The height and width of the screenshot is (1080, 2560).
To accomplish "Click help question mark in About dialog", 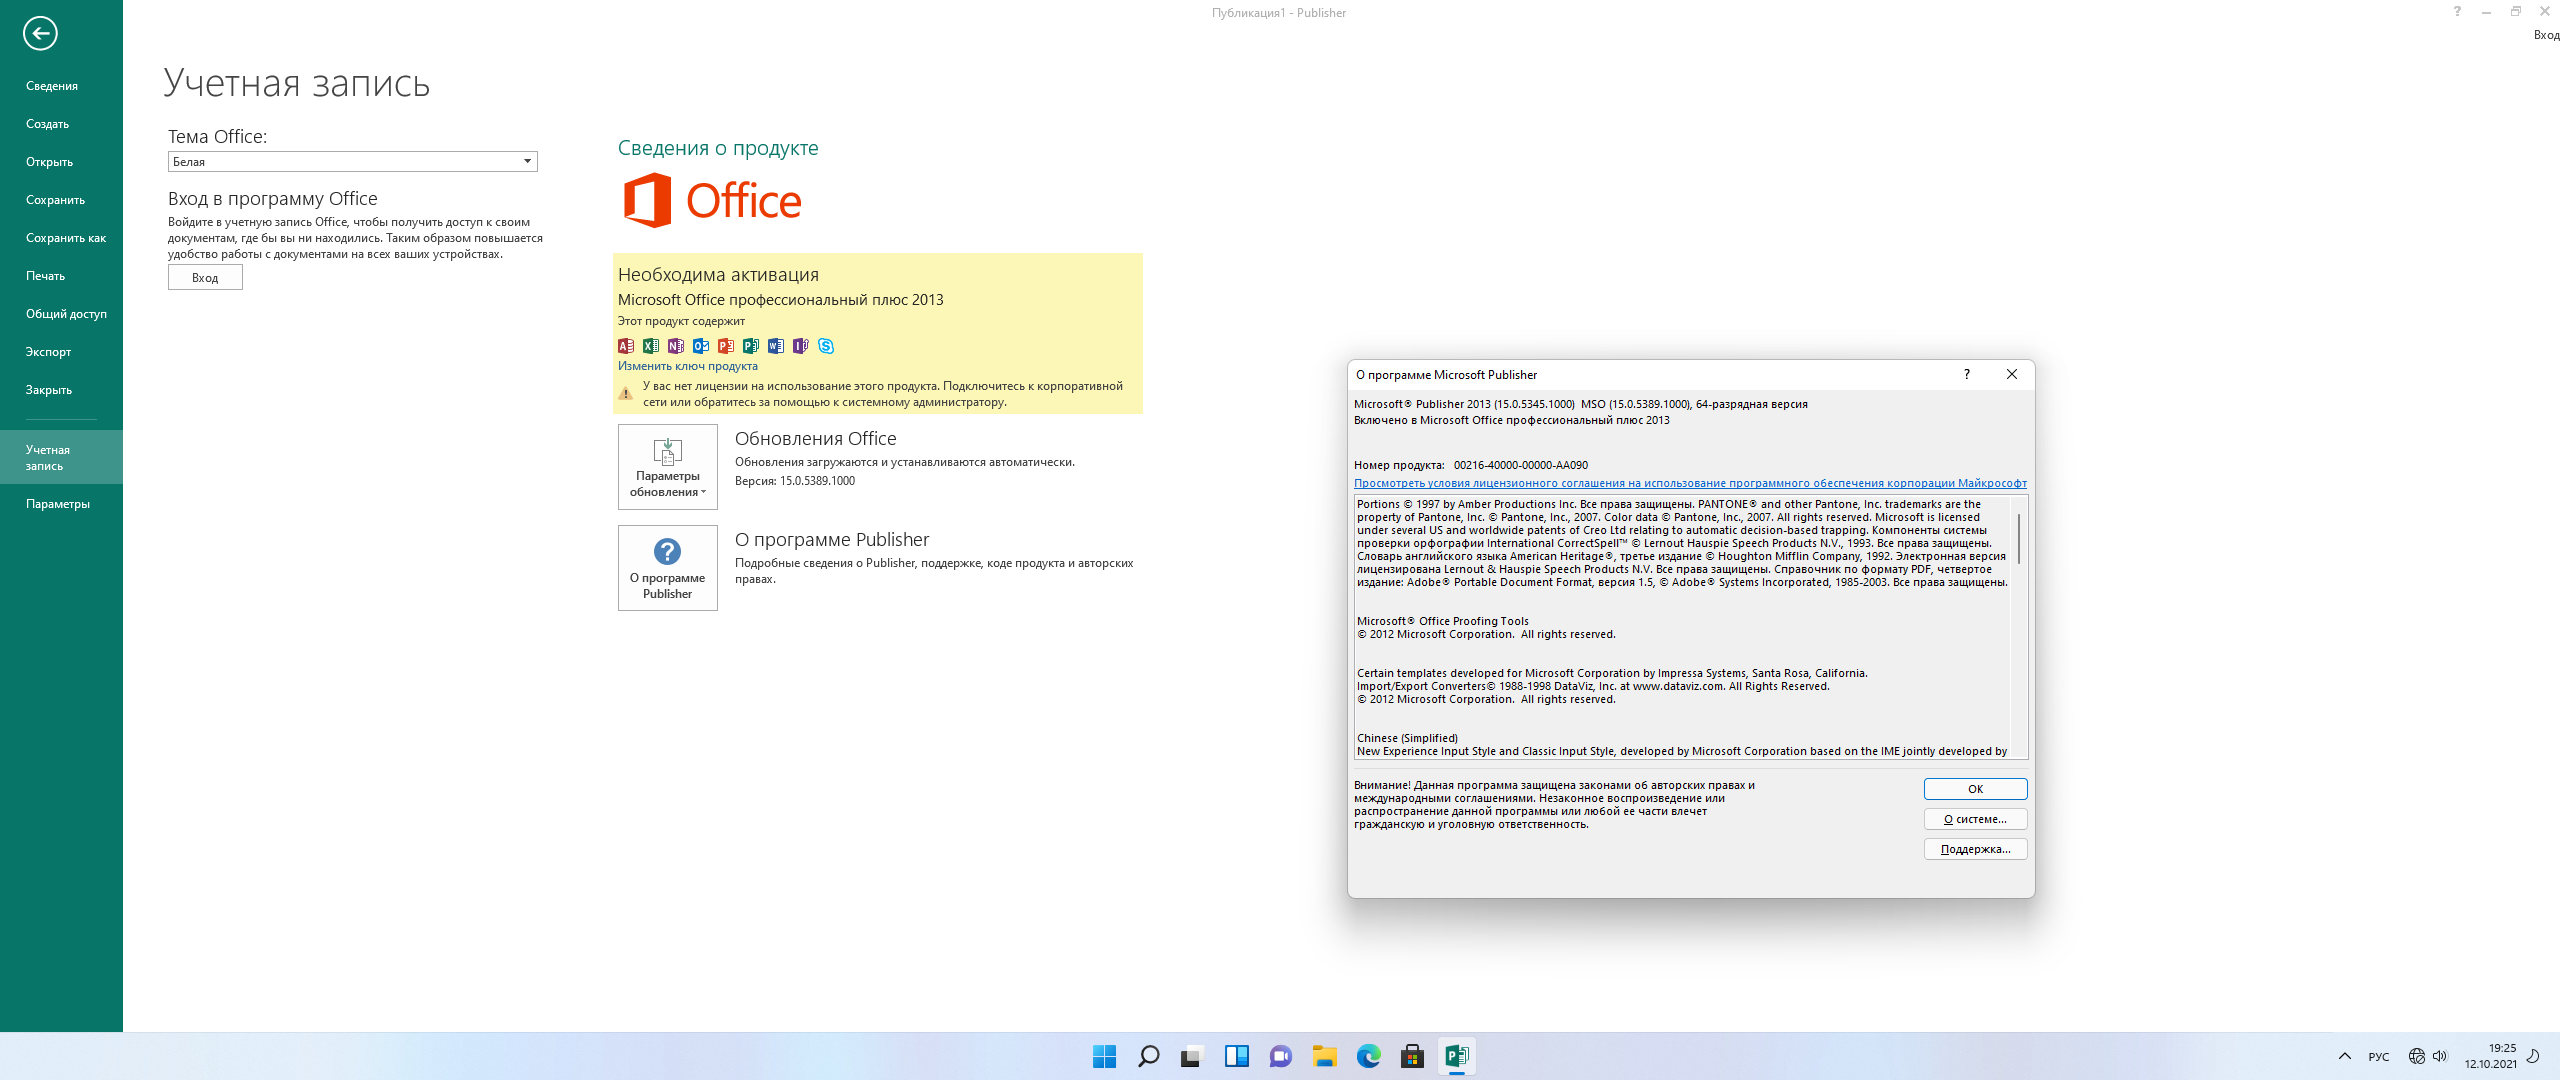I will 1967,374.
